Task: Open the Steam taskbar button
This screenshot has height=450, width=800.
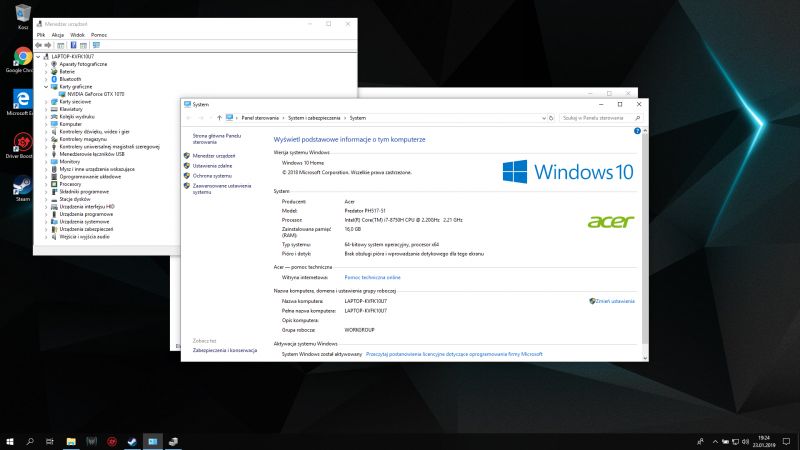Action: pos(132,441)
